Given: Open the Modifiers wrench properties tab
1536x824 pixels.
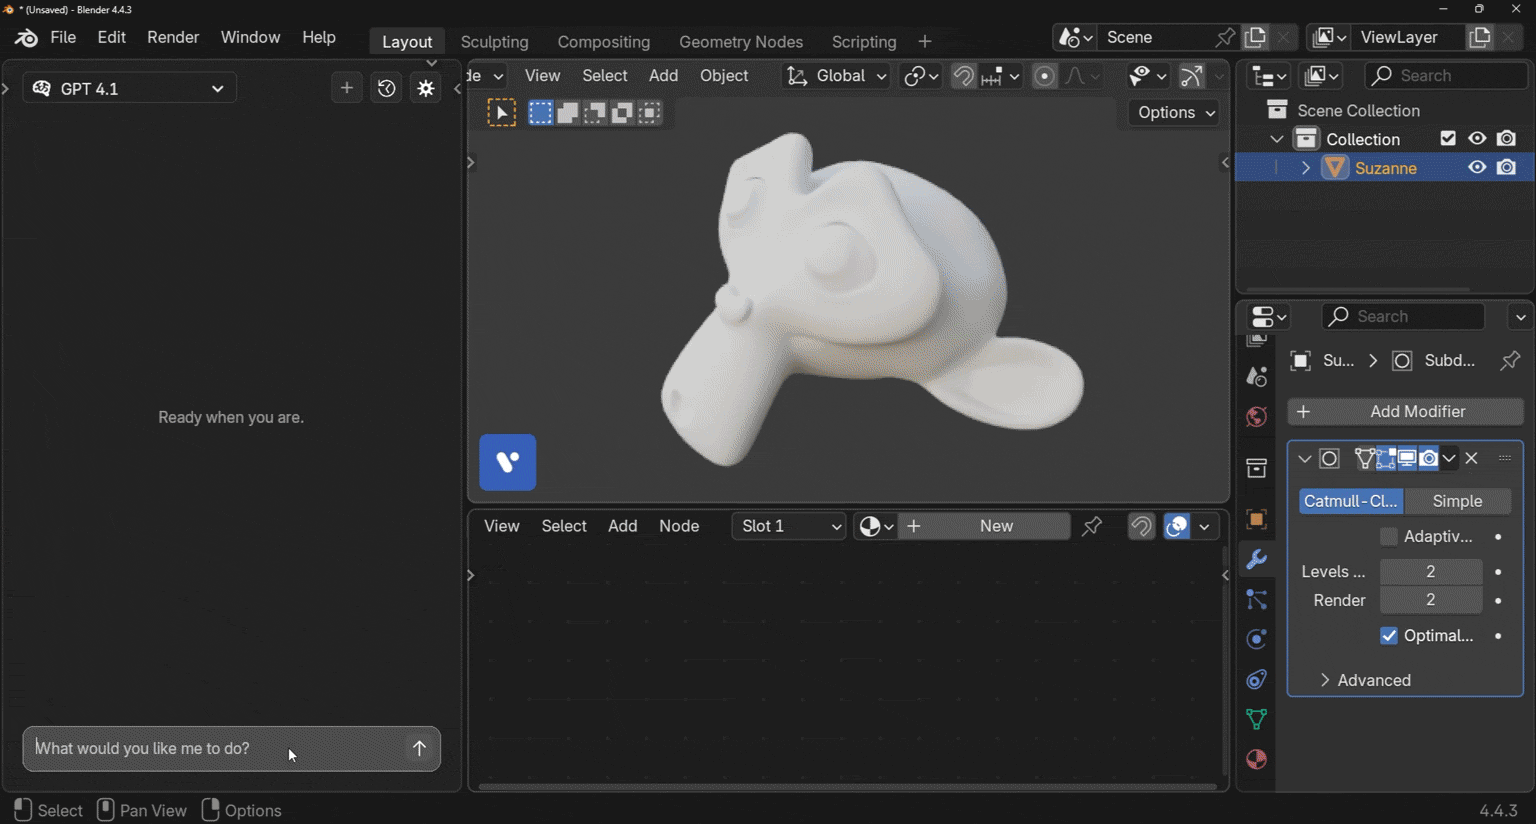Looking at the screenshot, I should 1257,559.
